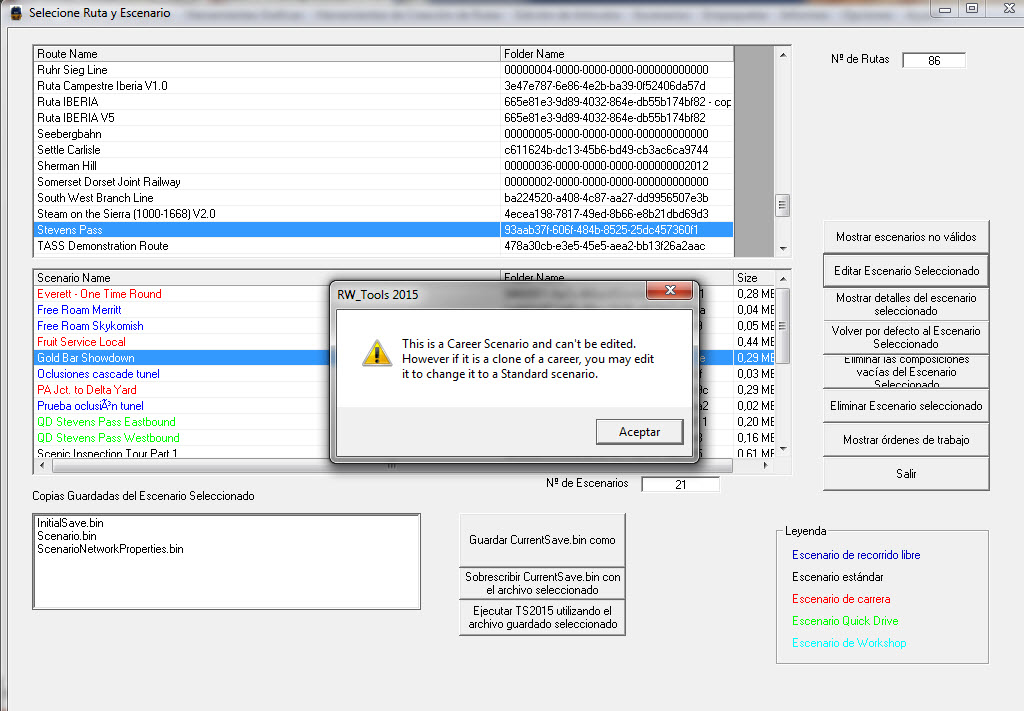Image resolution: width=1024 pixels, height=711 pixels.
Task: Open Mostrar detalles del escenario seleccionado
Action: [x=906, y=304]
